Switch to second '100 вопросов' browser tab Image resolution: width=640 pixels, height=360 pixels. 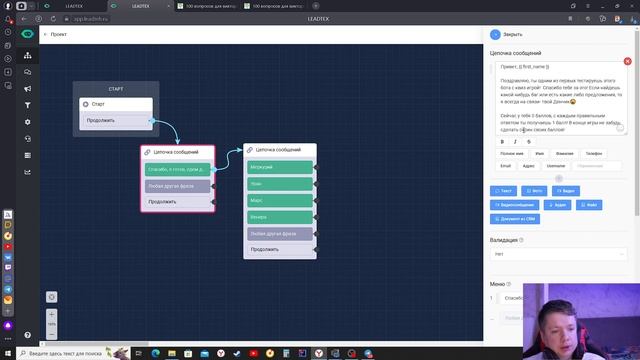(x=274, y=6)
